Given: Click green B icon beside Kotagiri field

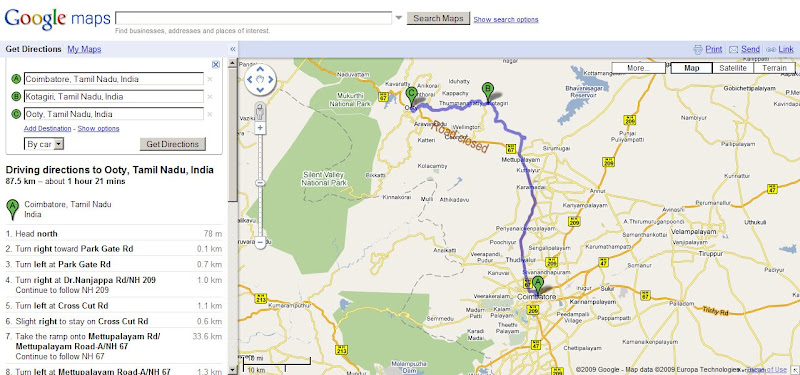Looking at the screenshot, I should pyautogui.click(x=16, y=96).
